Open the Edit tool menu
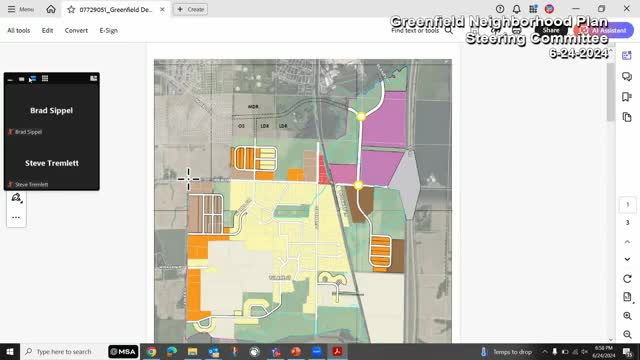The image size is (640, 360). (47, 30)
